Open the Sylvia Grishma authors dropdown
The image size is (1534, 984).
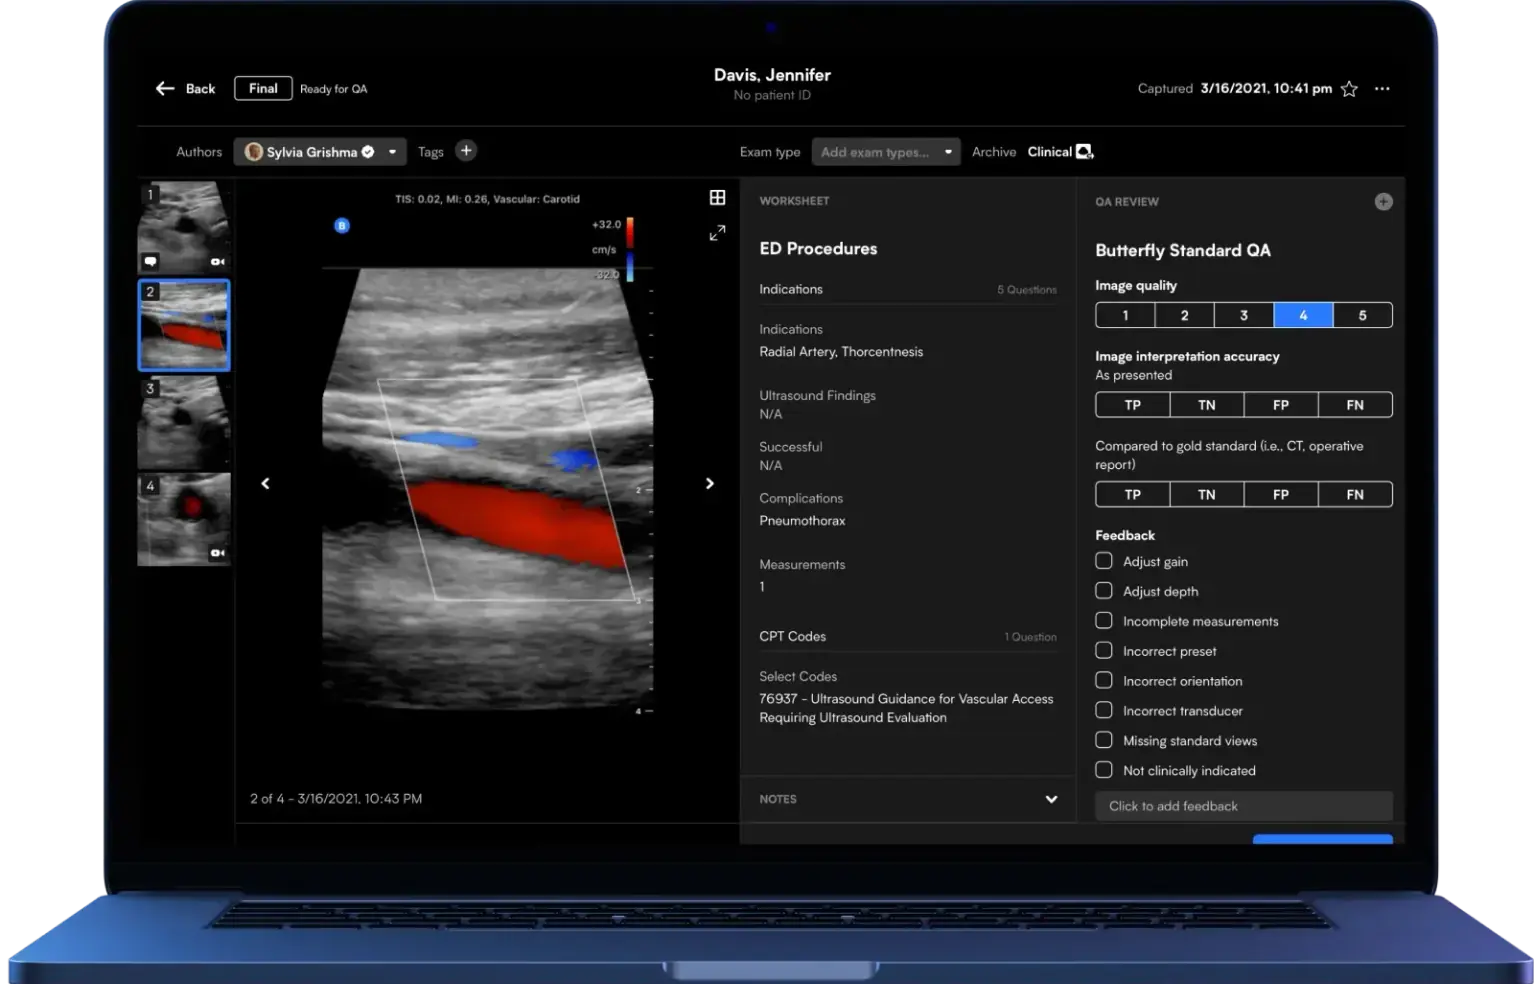(320, 152)
